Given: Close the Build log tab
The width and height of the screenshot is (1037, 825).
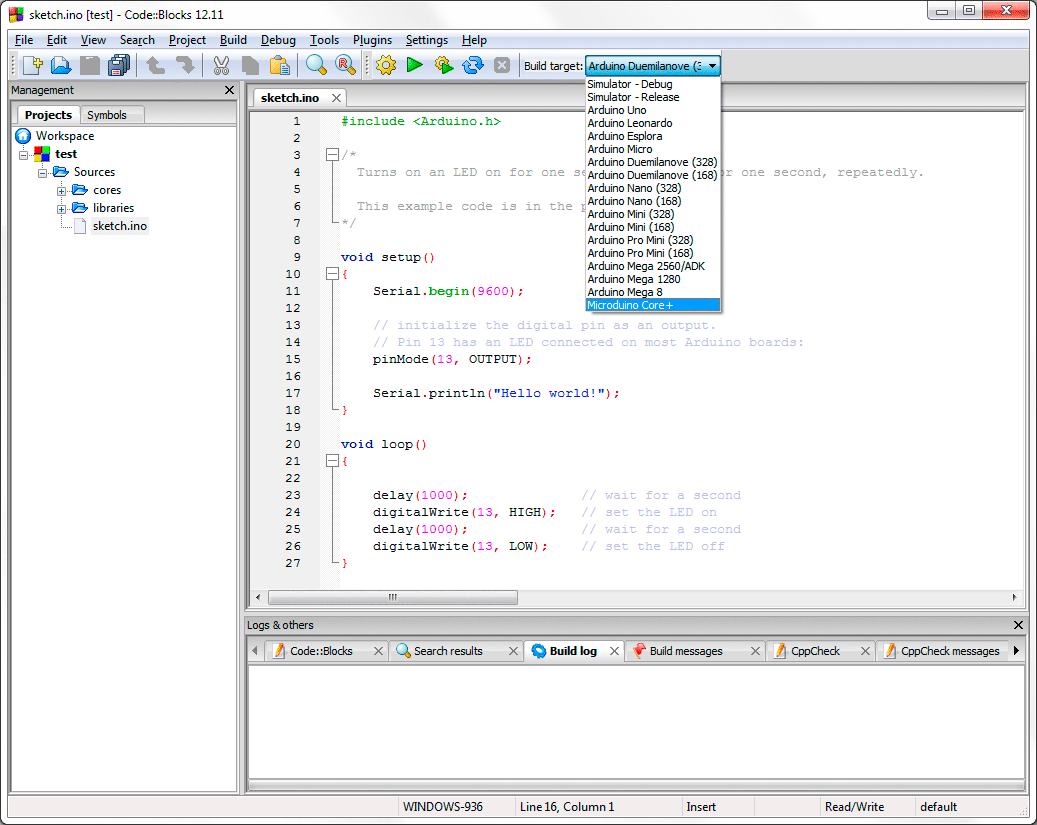Looking at the screenshot, I should [614, 651].
